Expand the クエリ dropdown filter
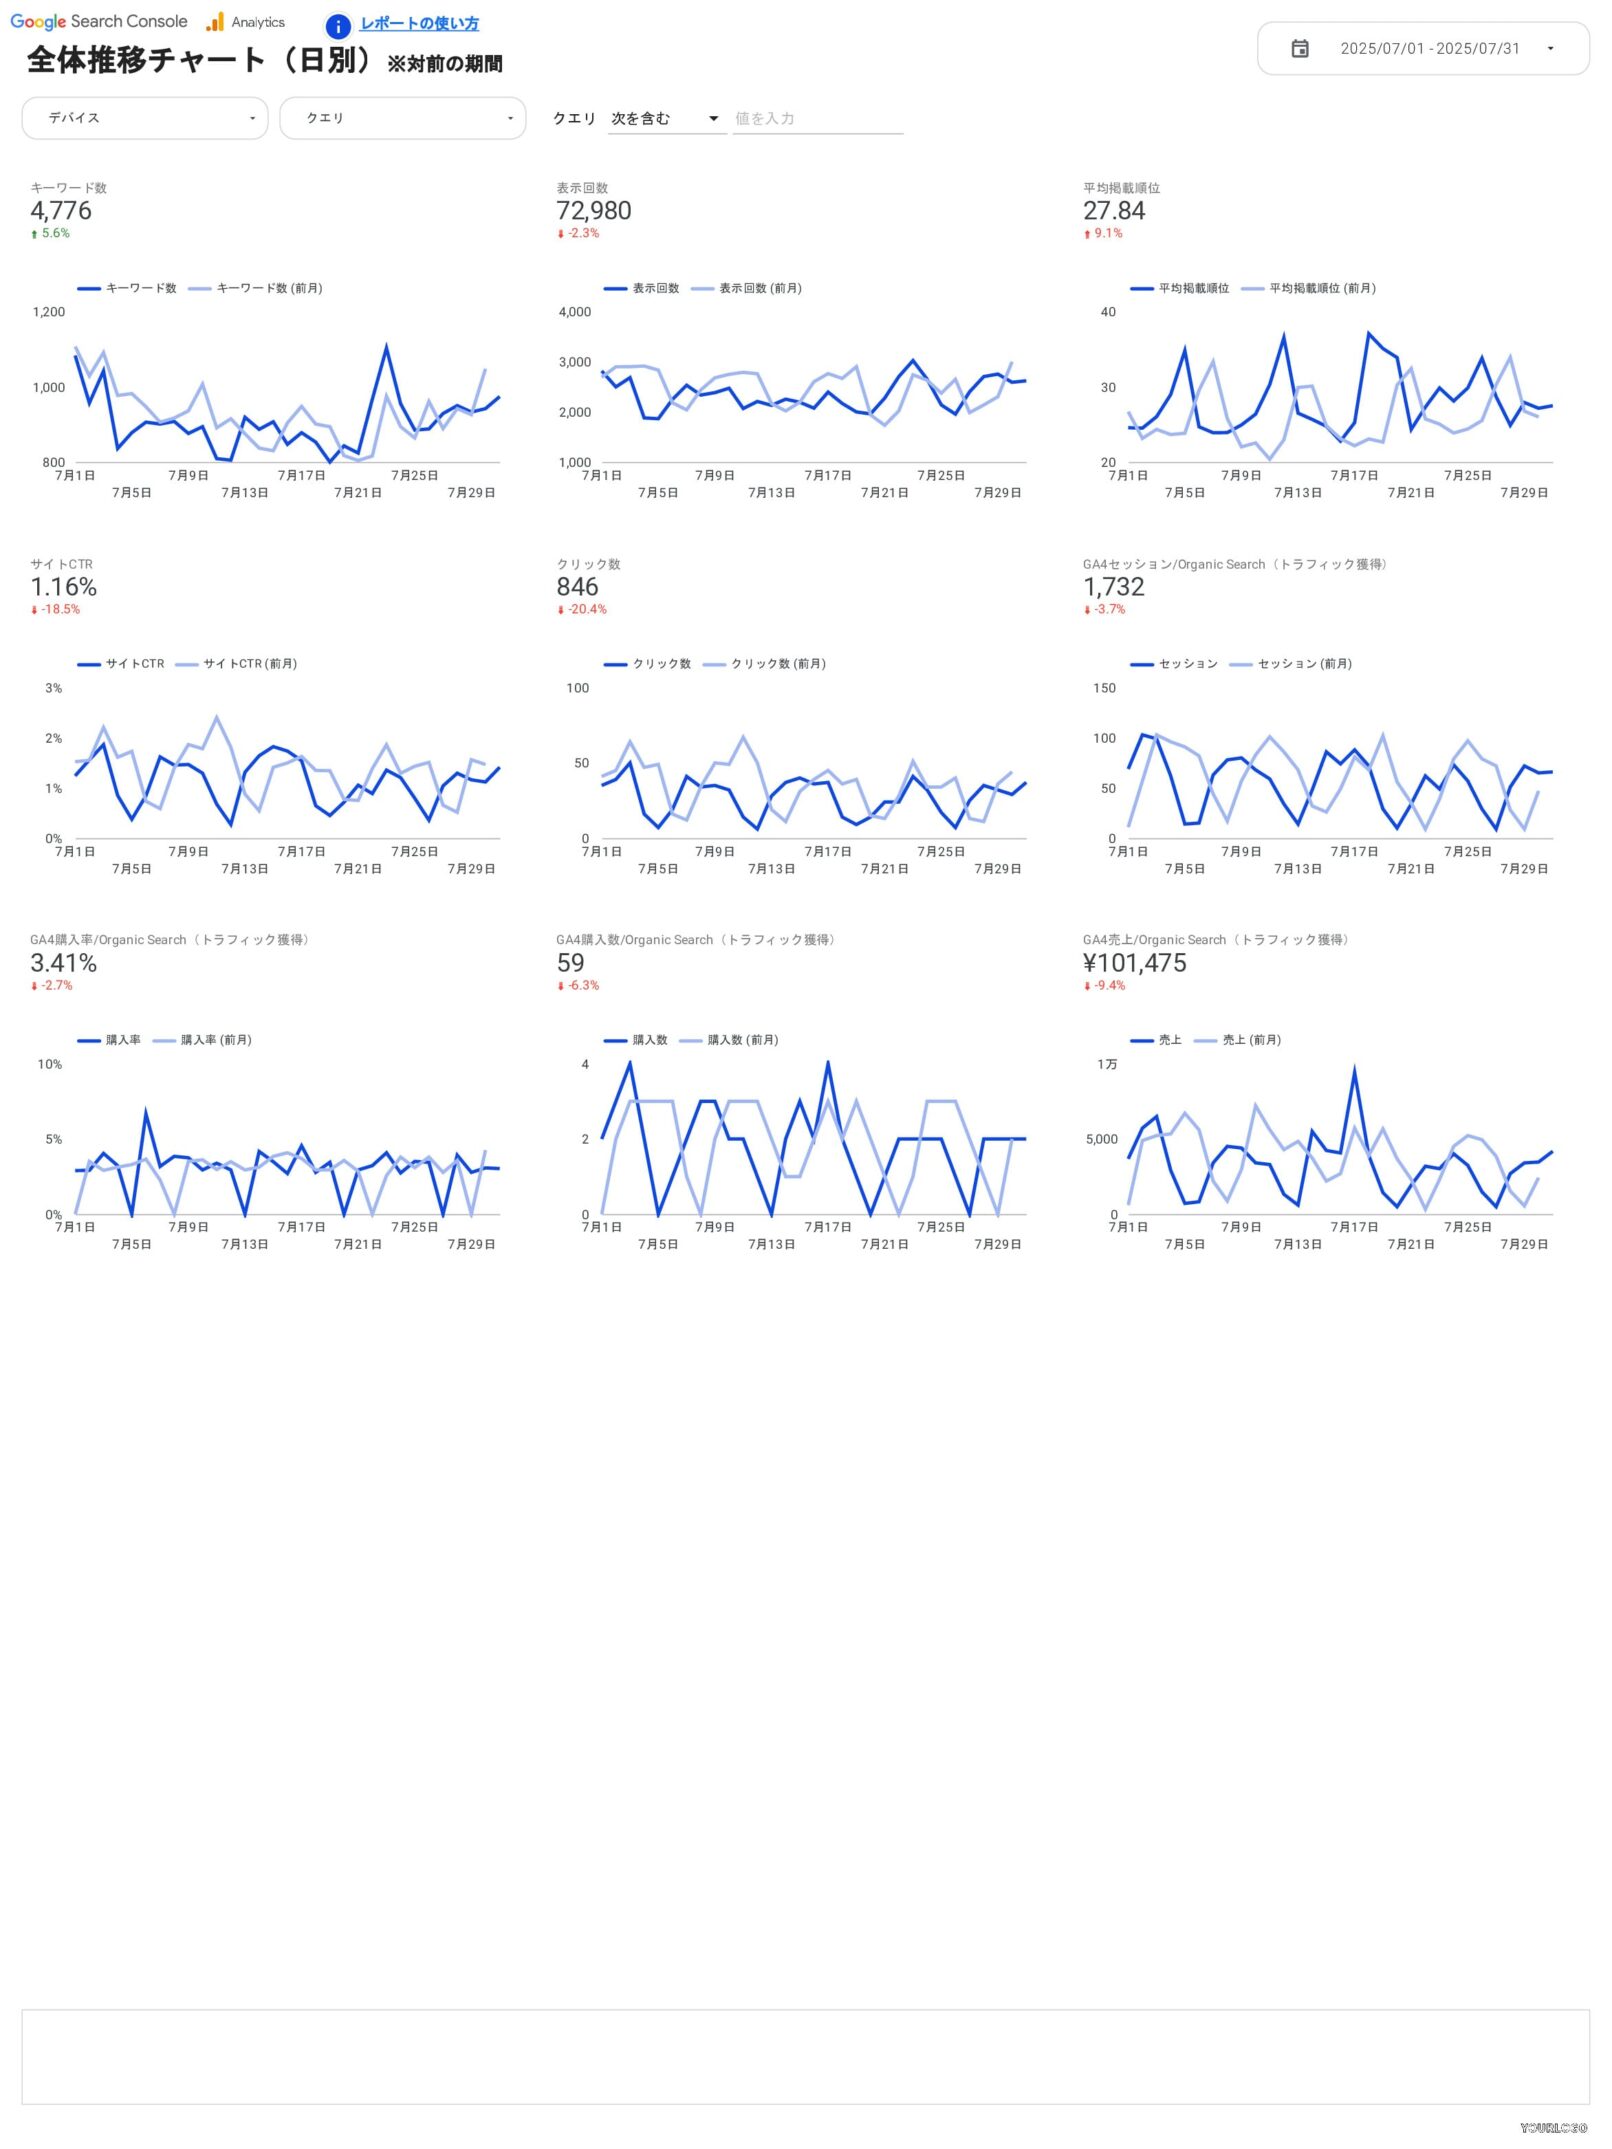Screen dimensions: 1612x2149 pos(402,118)
